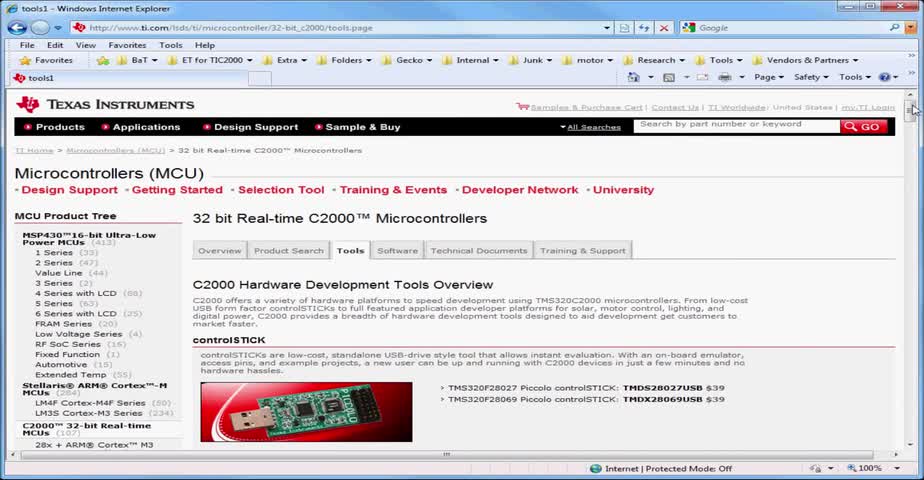Click the Feeds icon in command bar
This screenshot has height=480, width=924.
[x=669, y=77]
